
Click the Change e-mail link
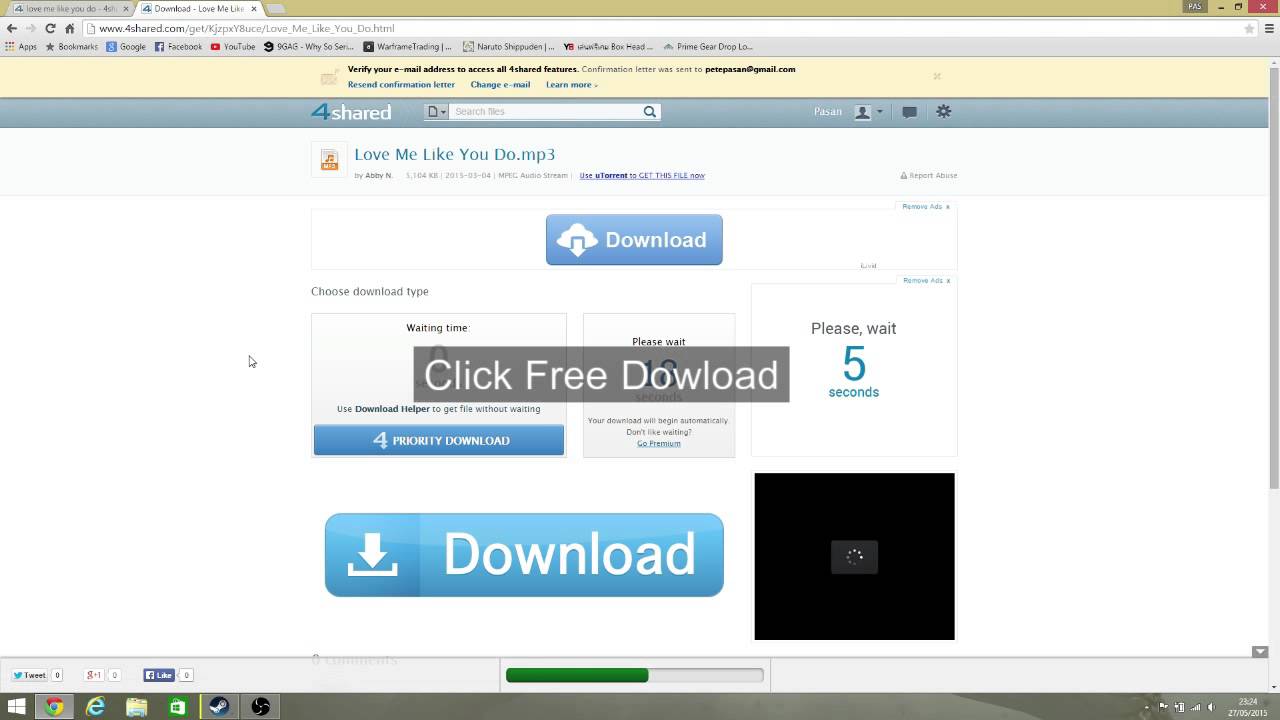(x=500, y=85)
